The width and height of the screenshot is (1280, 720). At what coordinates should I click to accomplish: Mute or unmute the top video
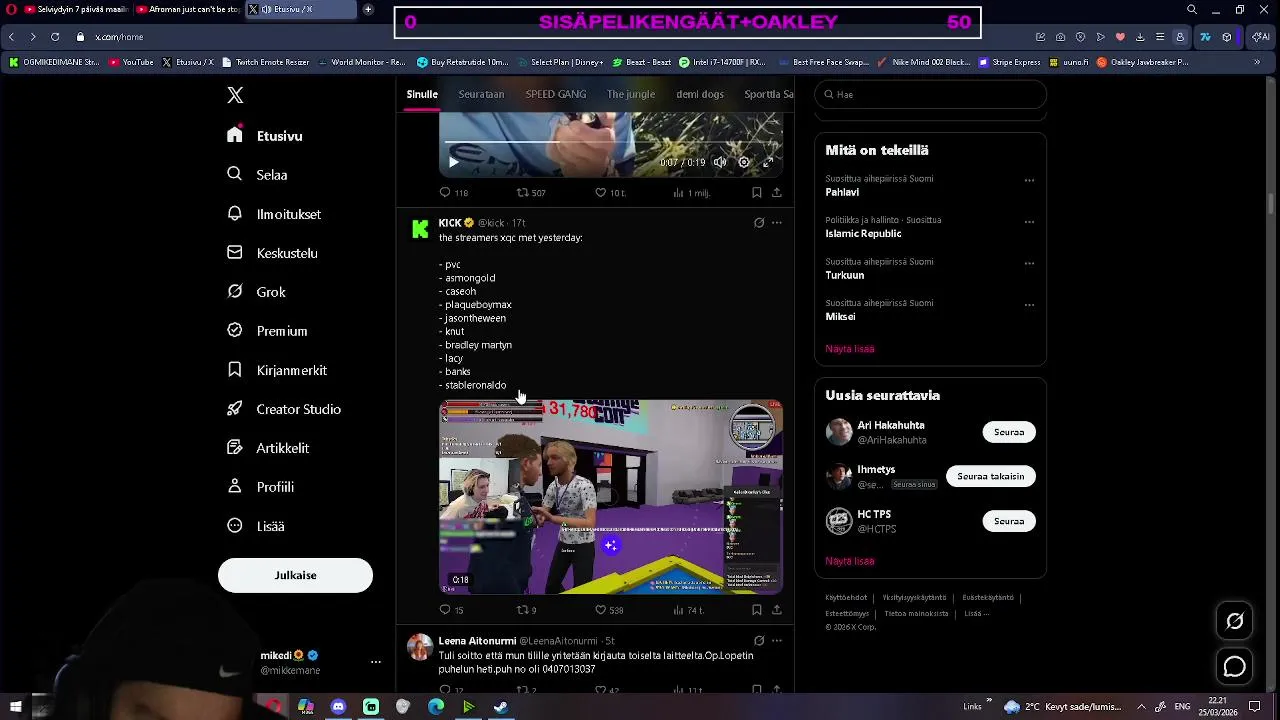click(x=720, y=162)
